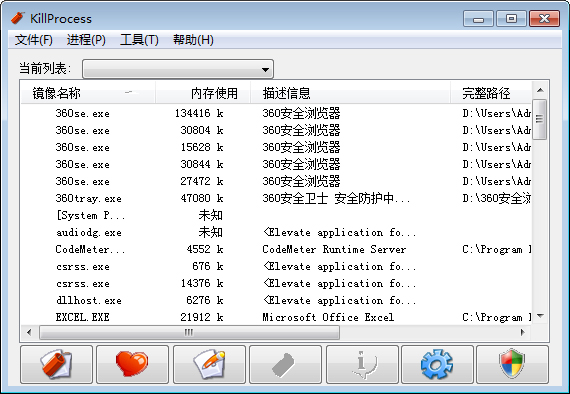The width and height of the screenshot is (570, 394).
Task: Click the Windows shield icon button
Action: (512, 364)
